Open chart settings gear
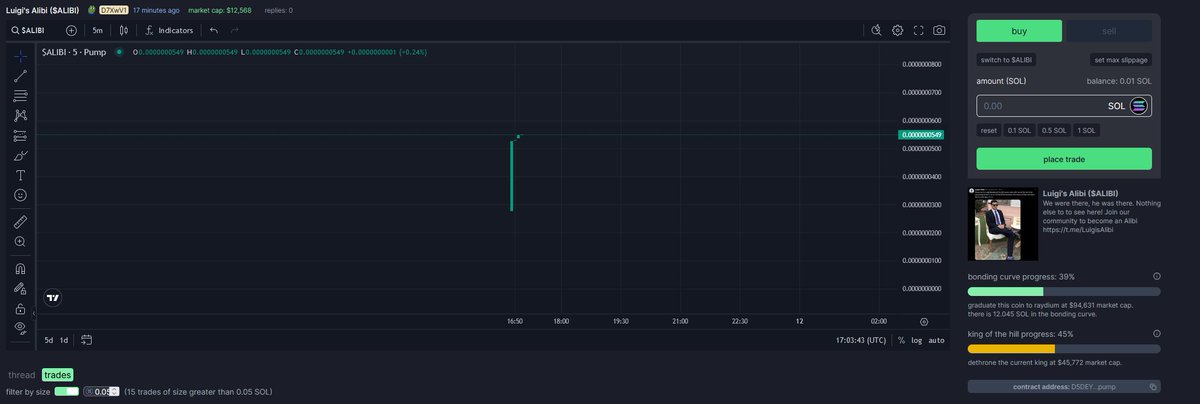Viewport: 1200px width, 404px height. point(898,30)
